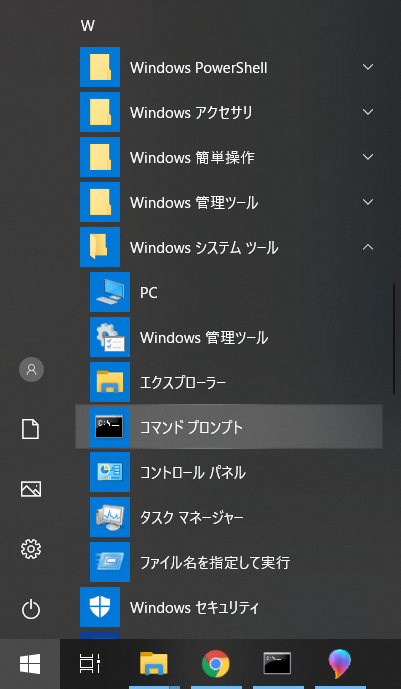The height and width of the screenshot is (689, 401).
Task: Click the Windows アクセサリ folder icon
Action: (100, 112)
